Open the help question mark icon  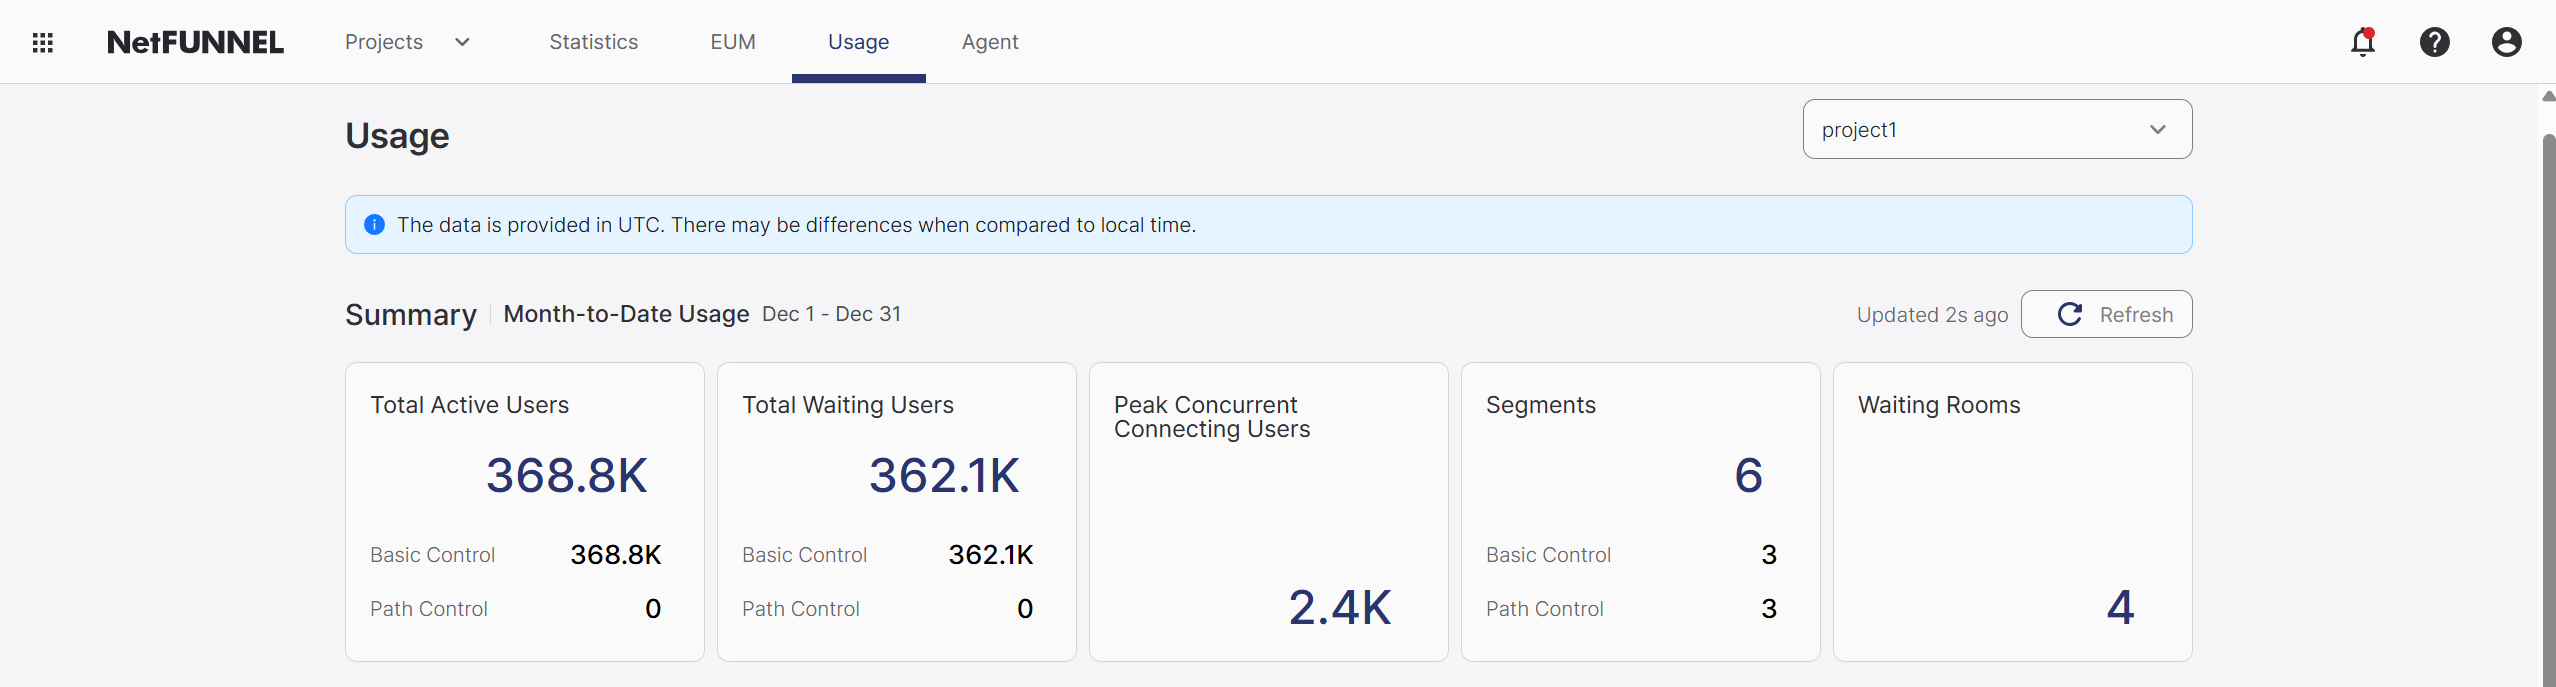pos(2434,42)
